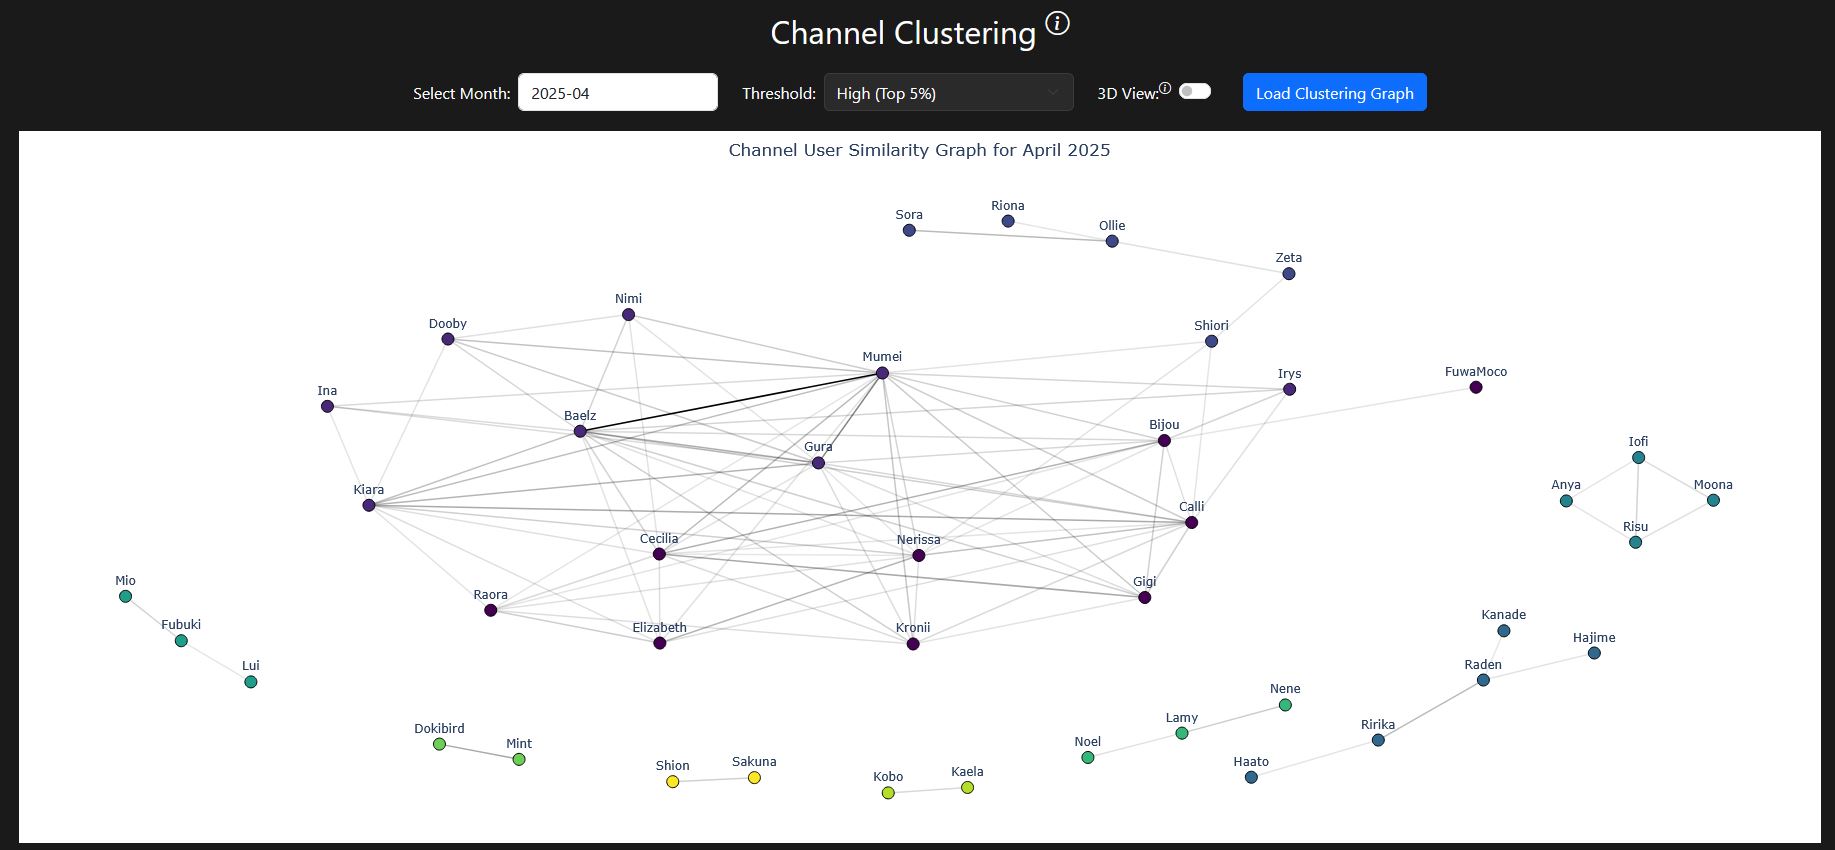Click the Irys node

tap(1289, 389)
